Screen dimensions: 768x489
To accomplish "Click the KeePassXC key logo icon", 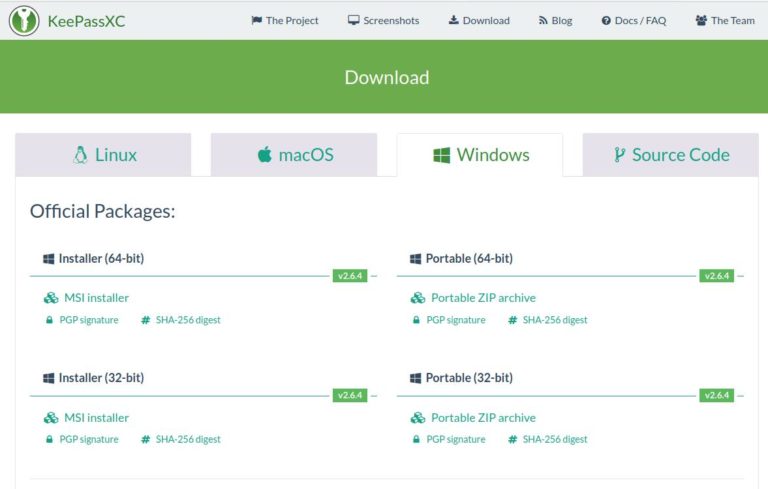I will click(24, 21).
